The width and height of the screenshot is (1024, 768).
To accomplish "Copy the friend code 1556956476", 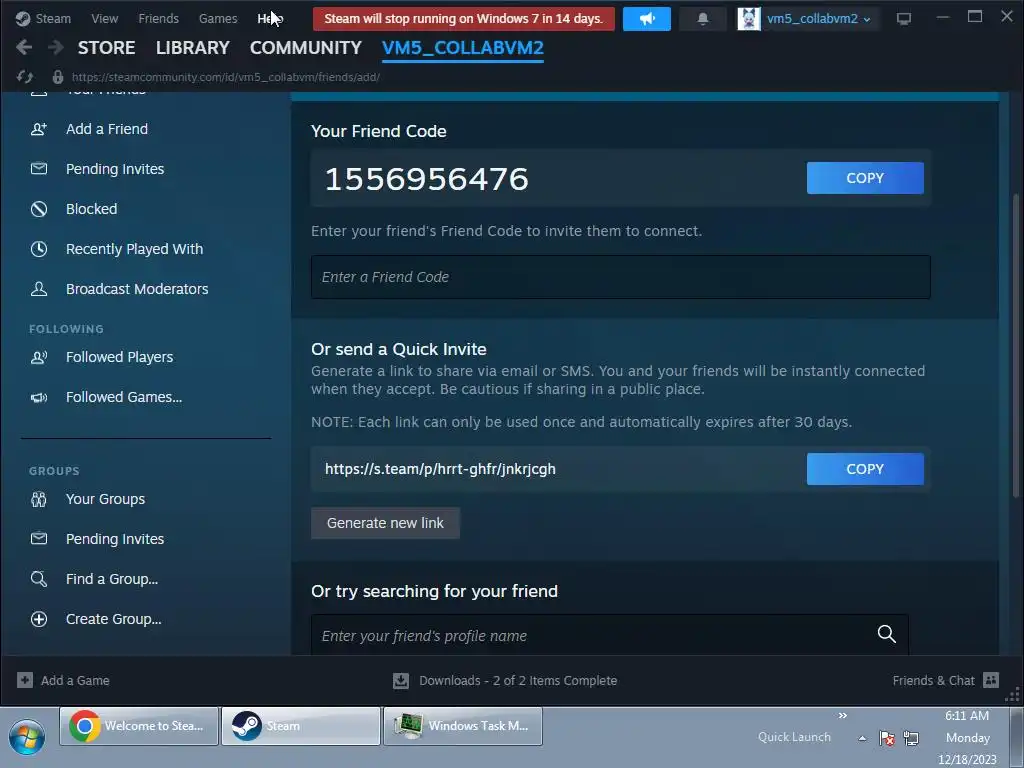I will [865, 178].
